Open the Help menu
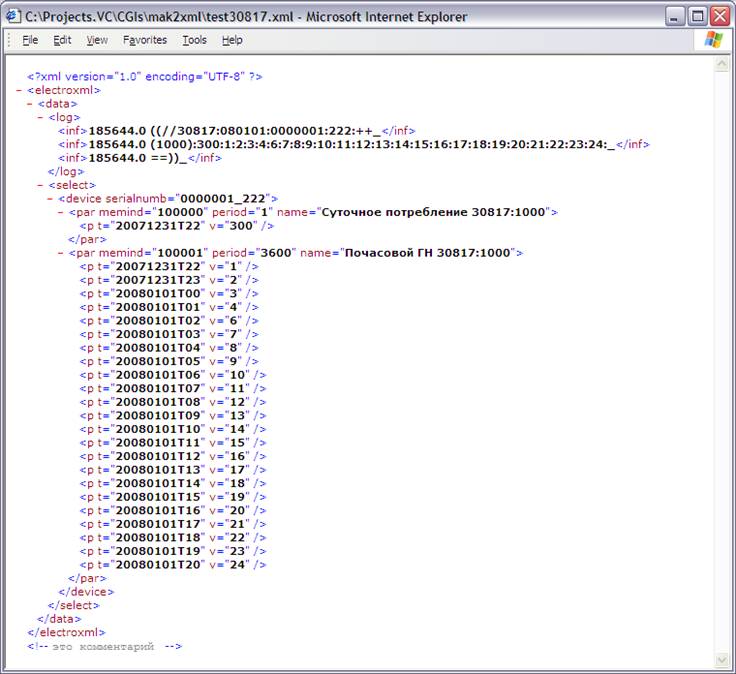 point(232,40)
